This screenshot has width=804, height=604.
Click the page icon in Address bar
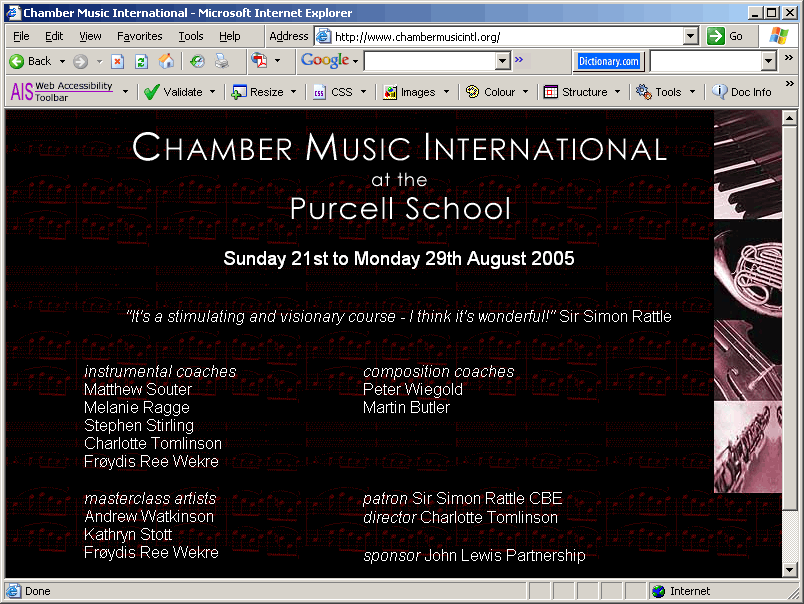[x=323, y=36]
